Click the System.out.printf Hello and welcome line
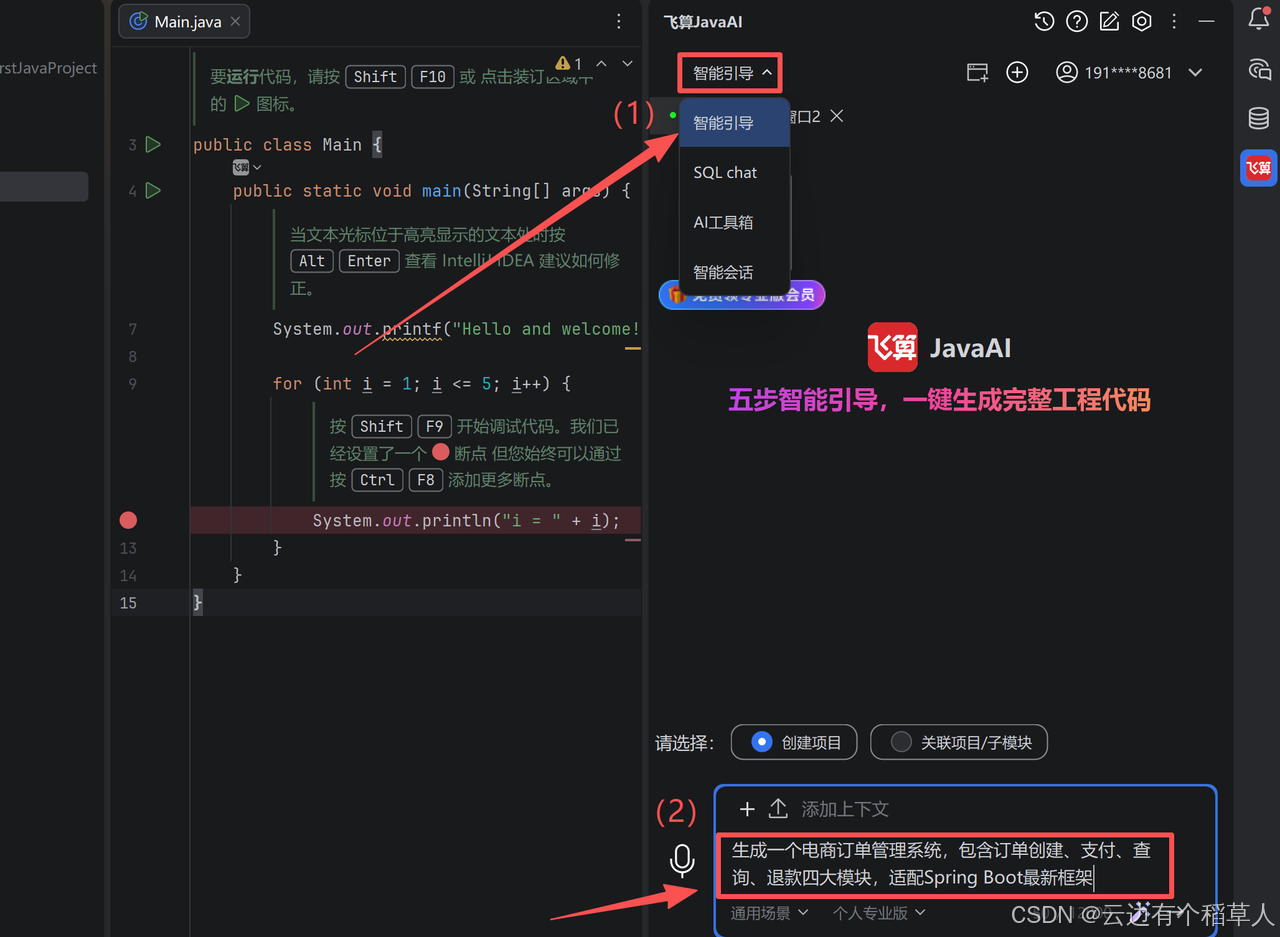 tap(456, 329)
